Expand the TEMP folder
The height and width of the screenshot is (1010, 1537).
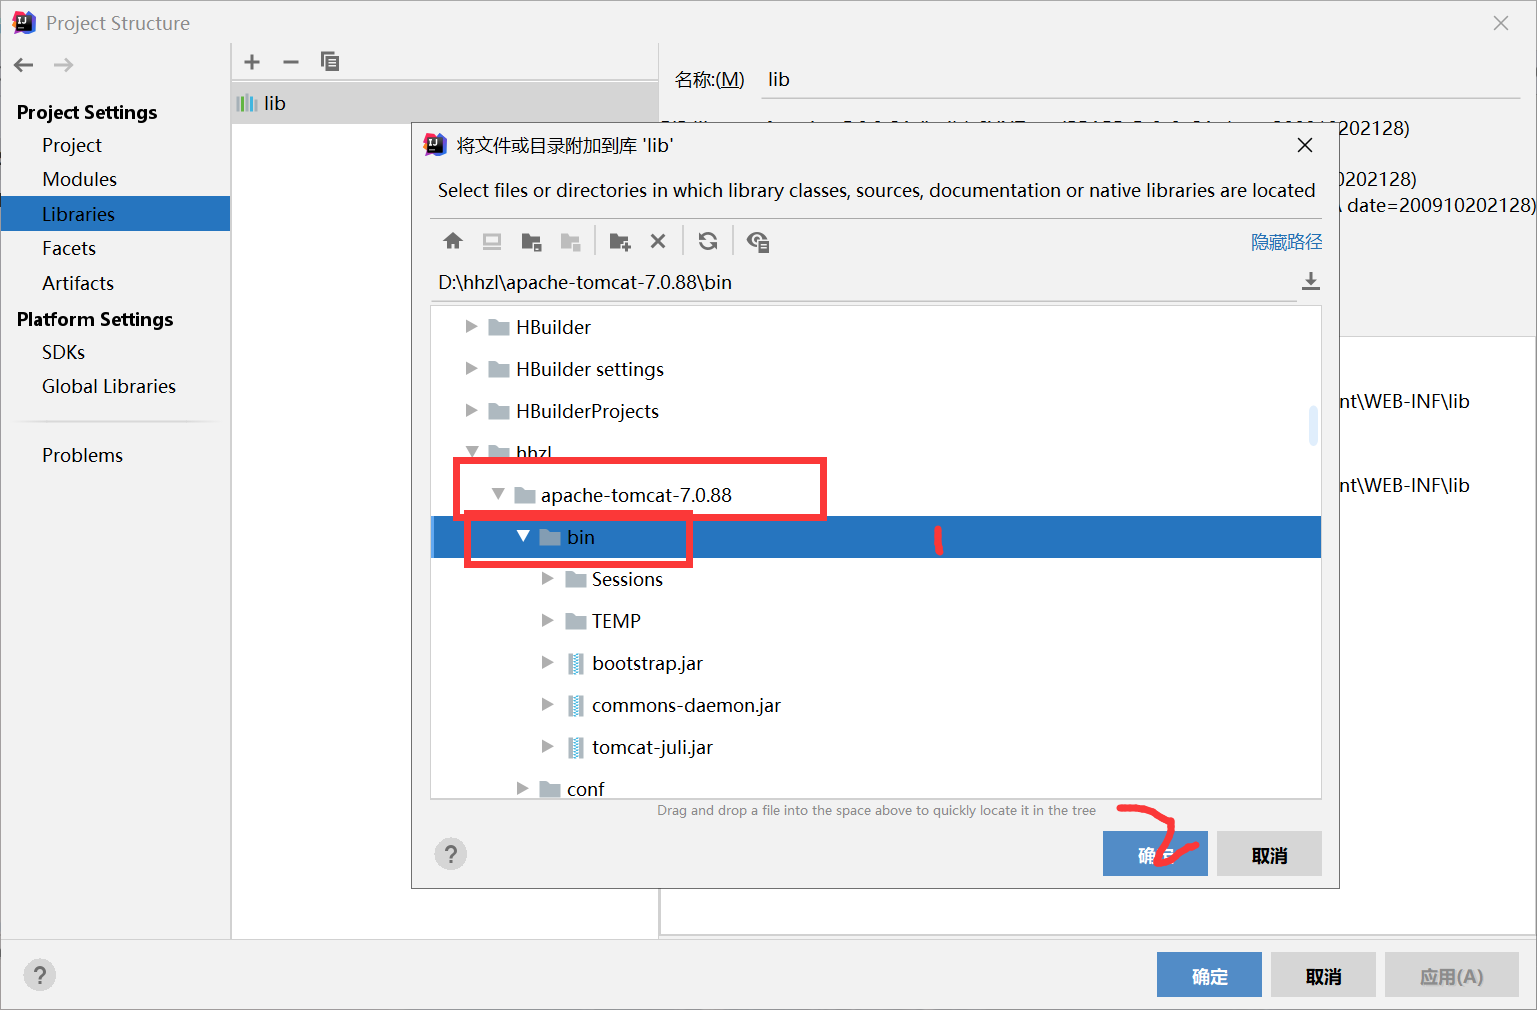pyautogui.click(x=547, y=621)
